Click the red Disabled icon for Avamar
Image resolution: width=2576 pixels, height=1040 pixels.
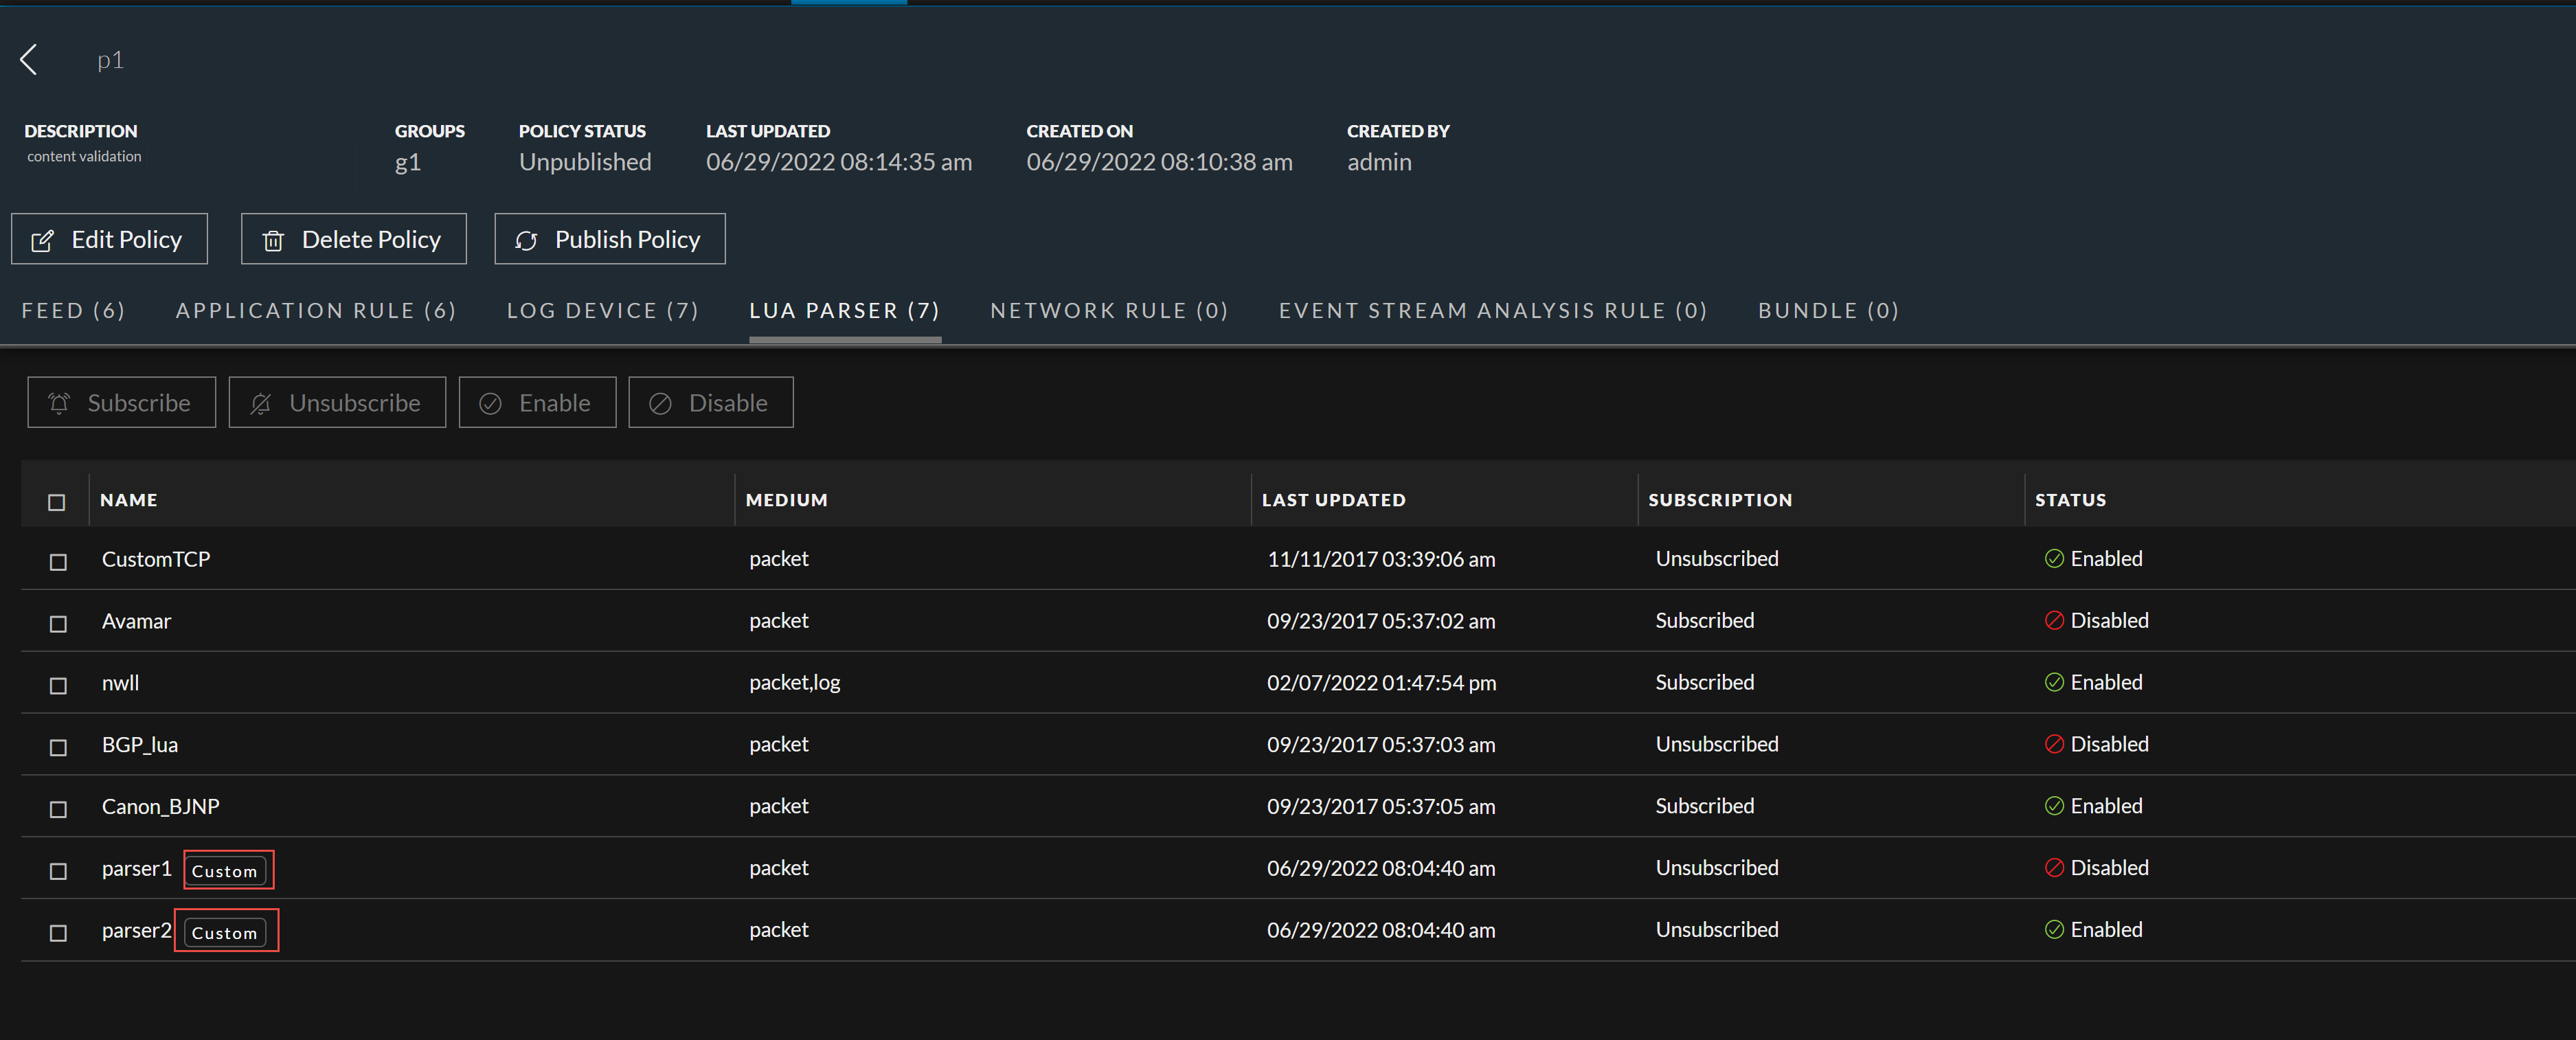click(2054, 621)
